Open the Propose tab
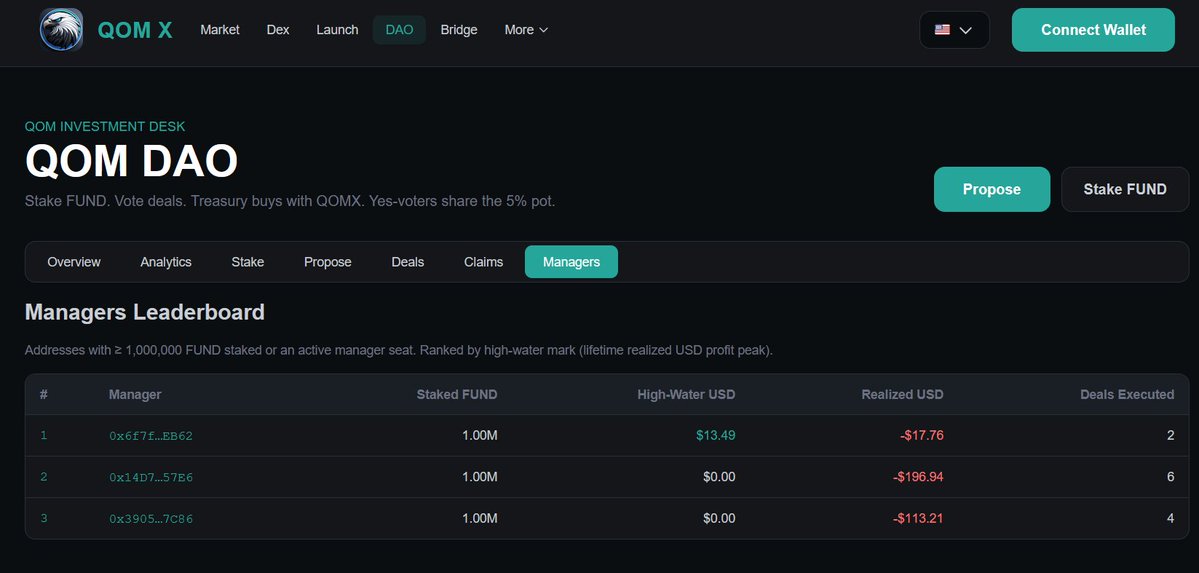 click(327, 262)
